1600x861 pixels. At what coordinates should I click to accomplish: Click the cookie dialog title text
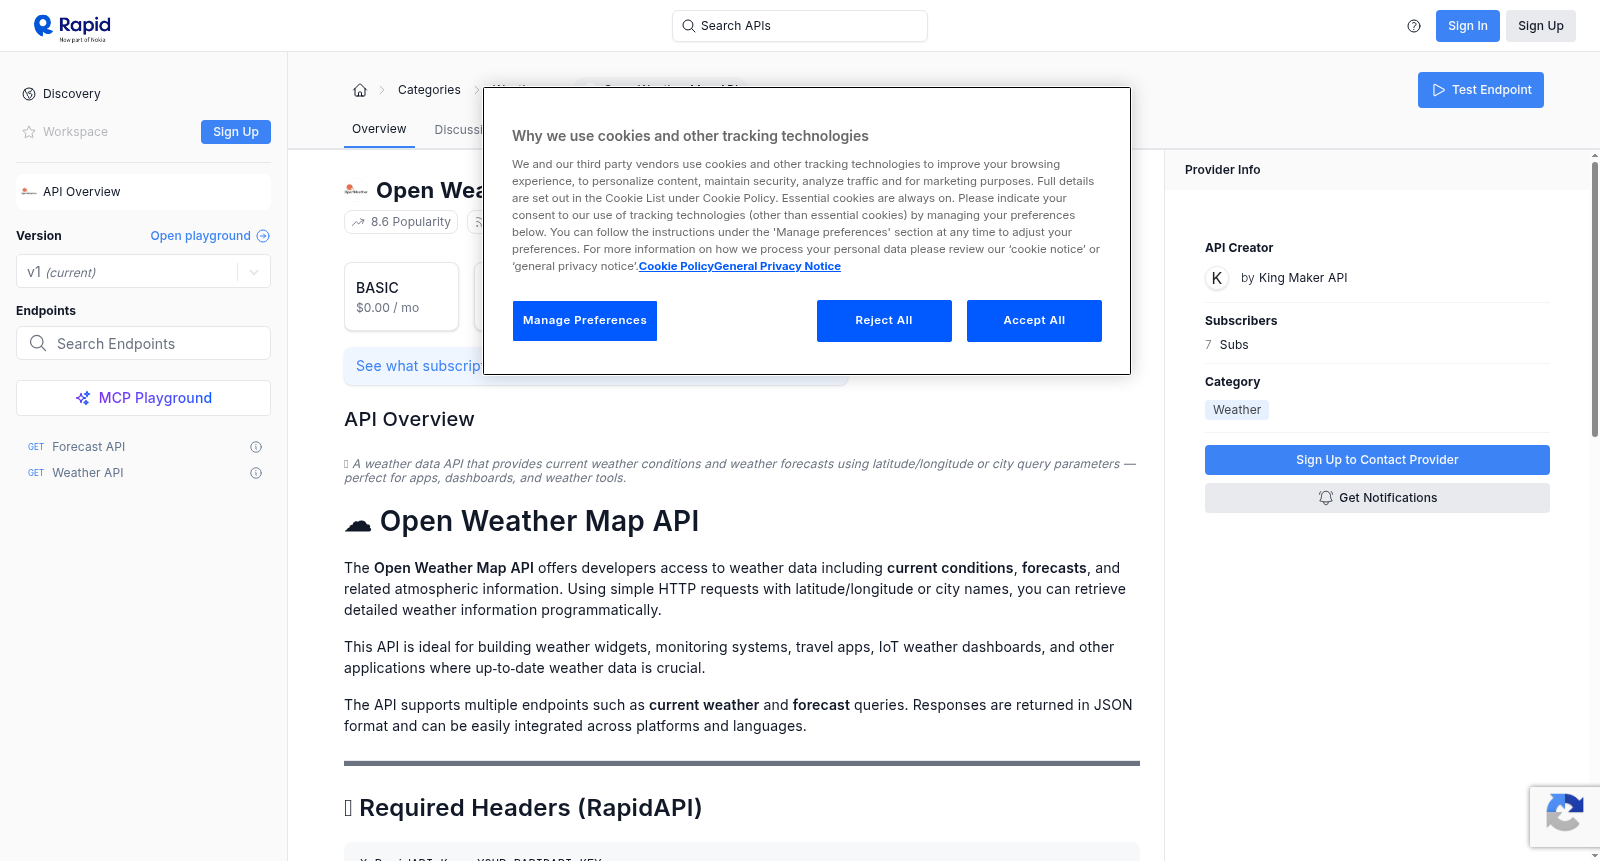pyautogui.click(x=690, y=136)
